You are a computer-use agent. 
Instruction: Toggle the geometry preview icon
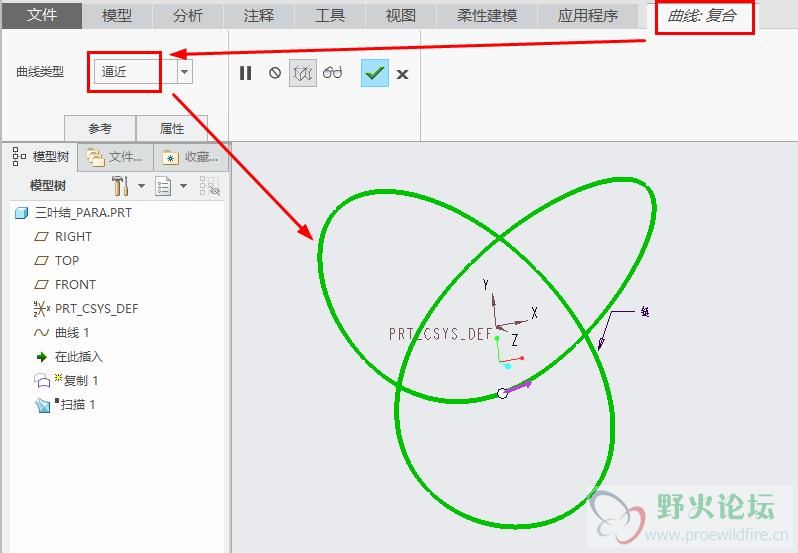point(303,73)
